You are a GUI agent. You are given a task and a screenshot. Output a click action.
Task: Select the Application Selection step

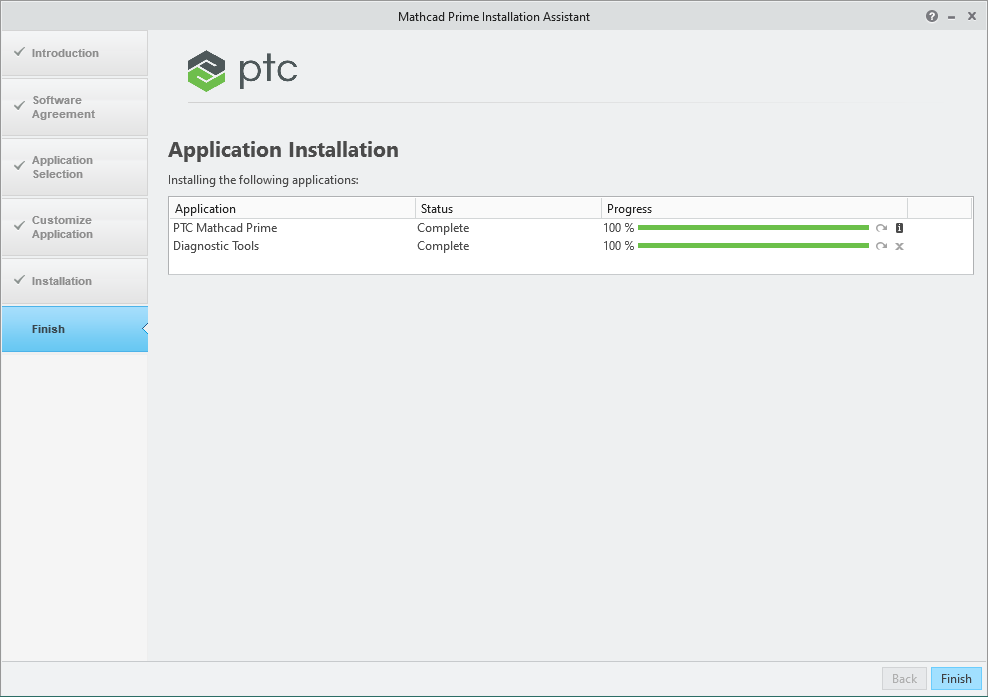point(74,167)
